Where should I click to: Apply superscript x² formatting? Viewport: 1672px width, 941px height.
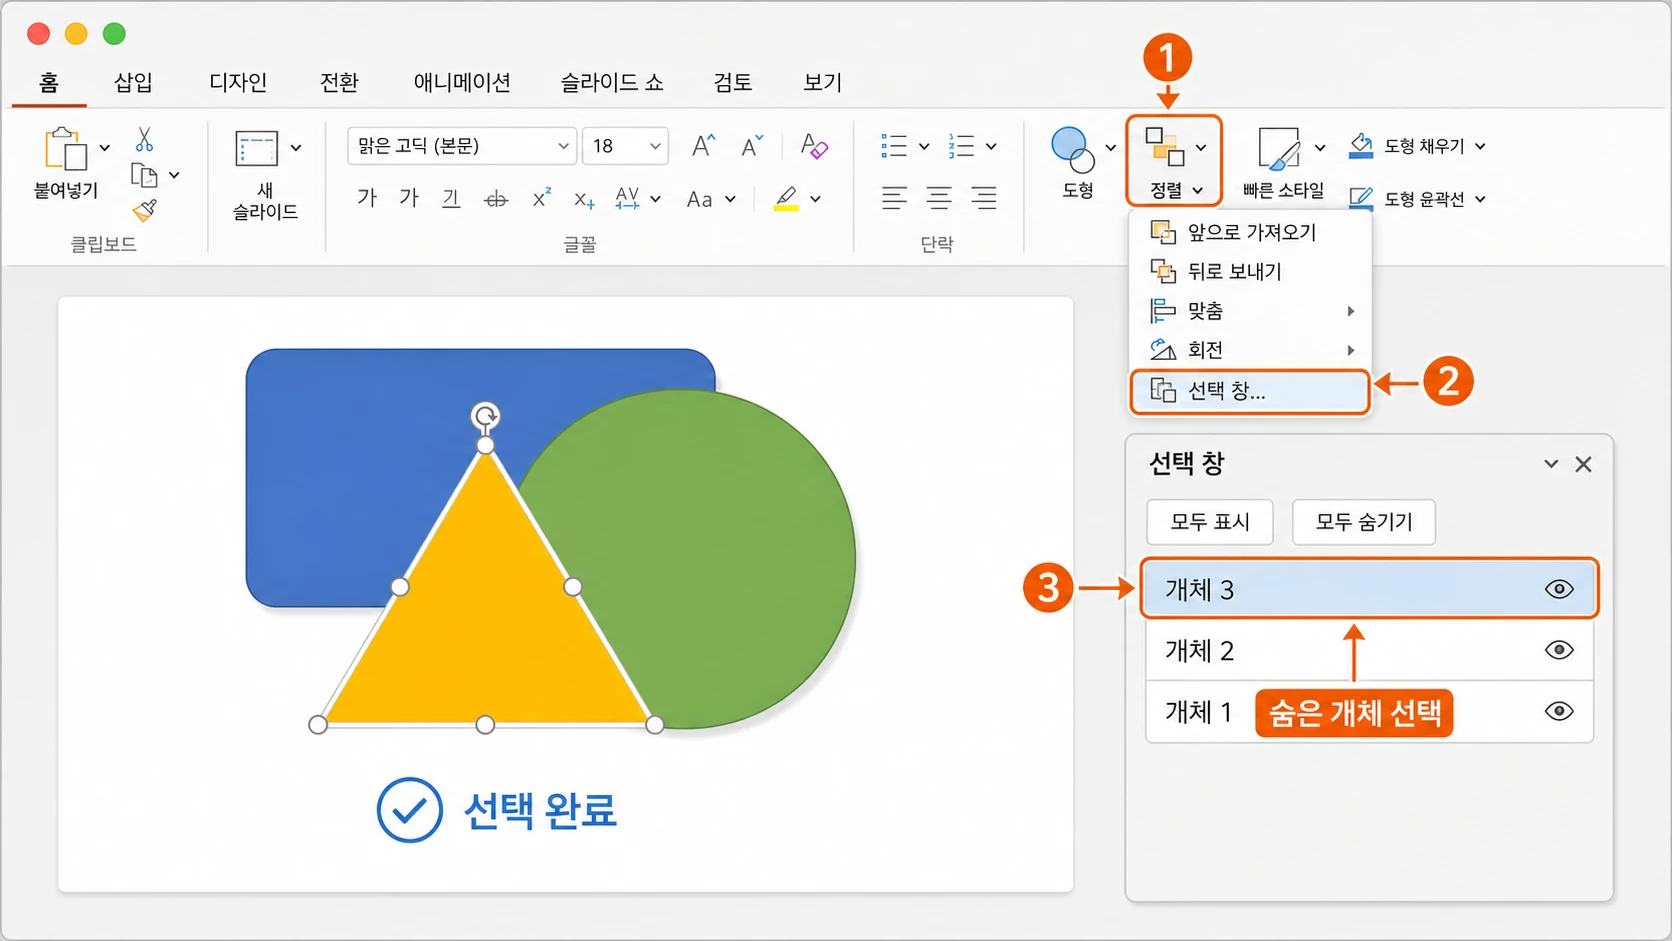click(x=541, y=198)
